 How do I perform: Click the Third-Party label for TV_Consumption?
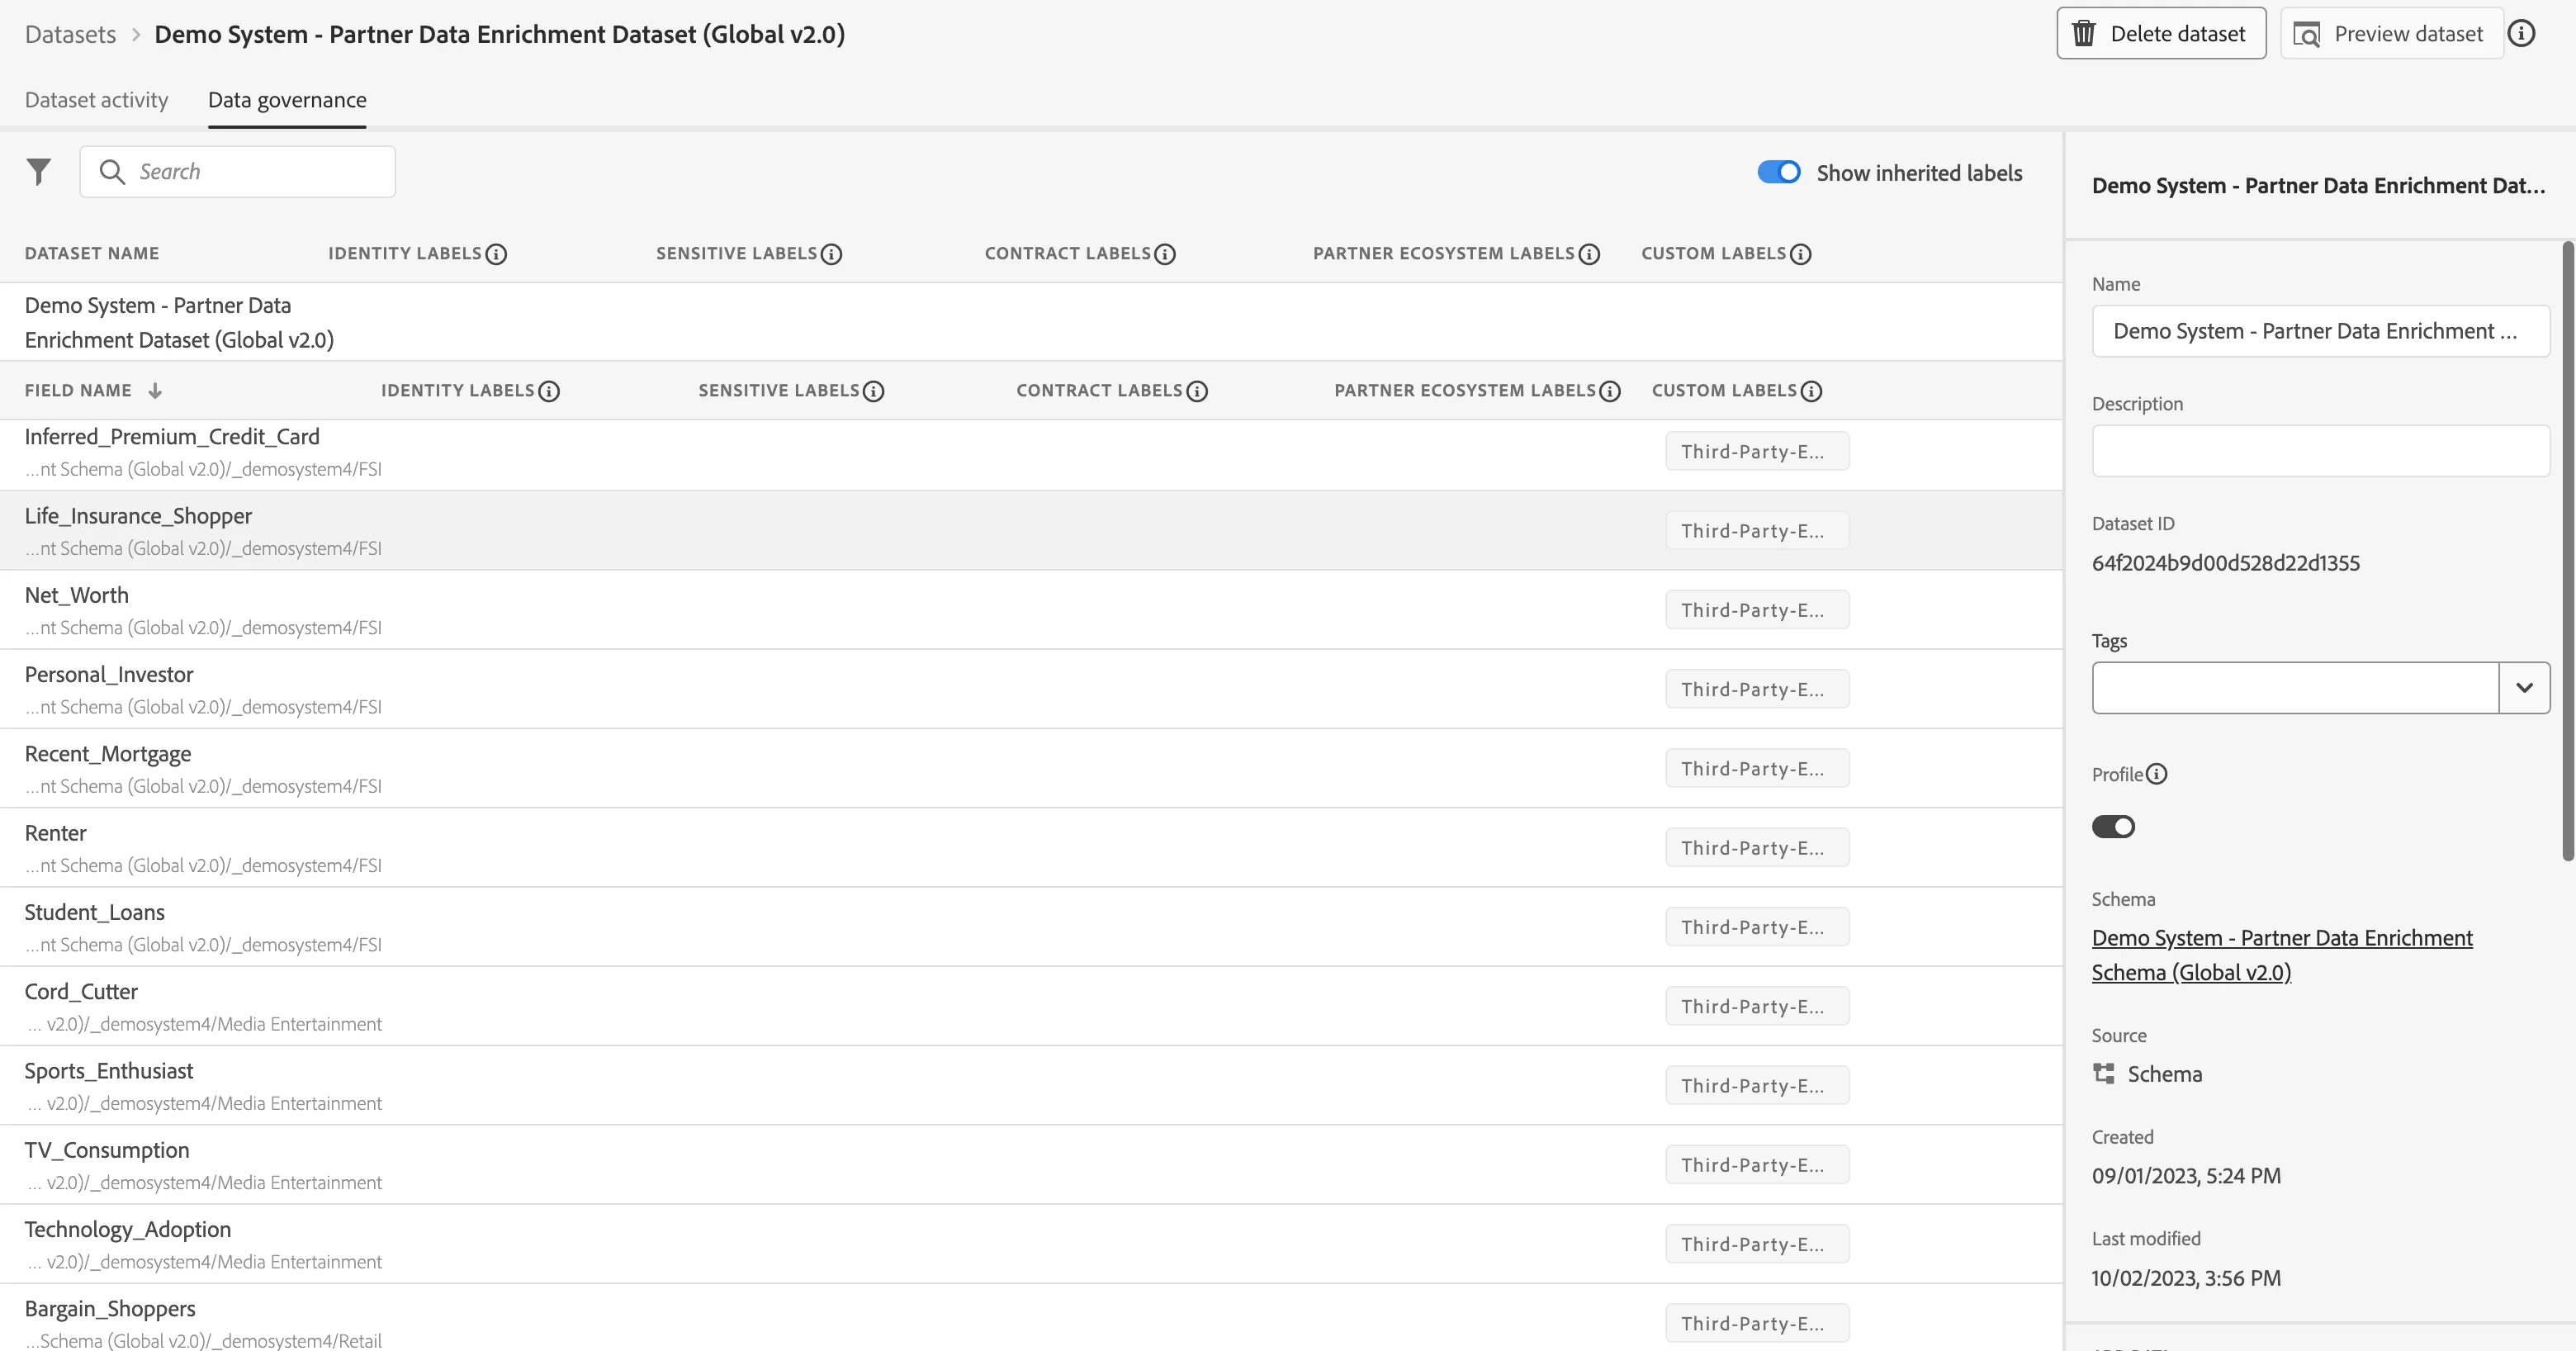tap(1757, 1165)
